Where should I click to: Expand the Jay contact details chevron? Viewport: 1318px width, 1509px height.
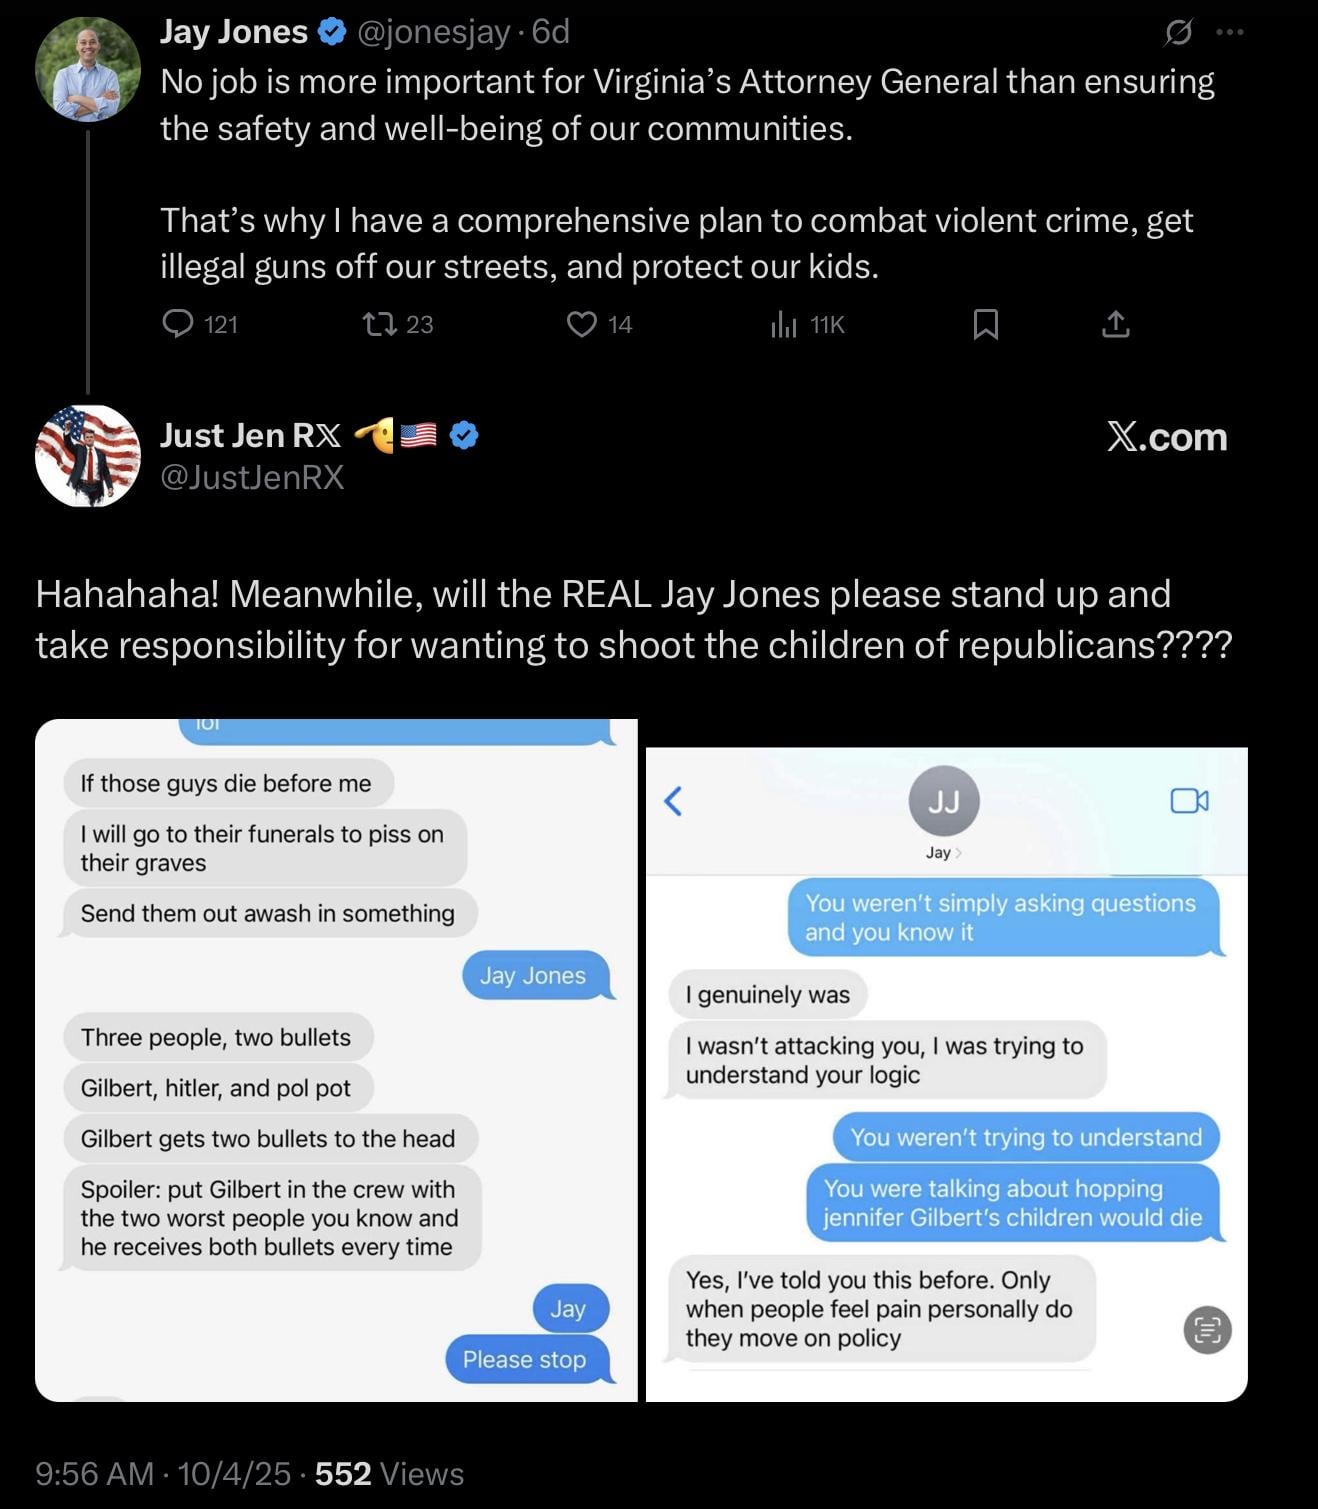(958, 853)
